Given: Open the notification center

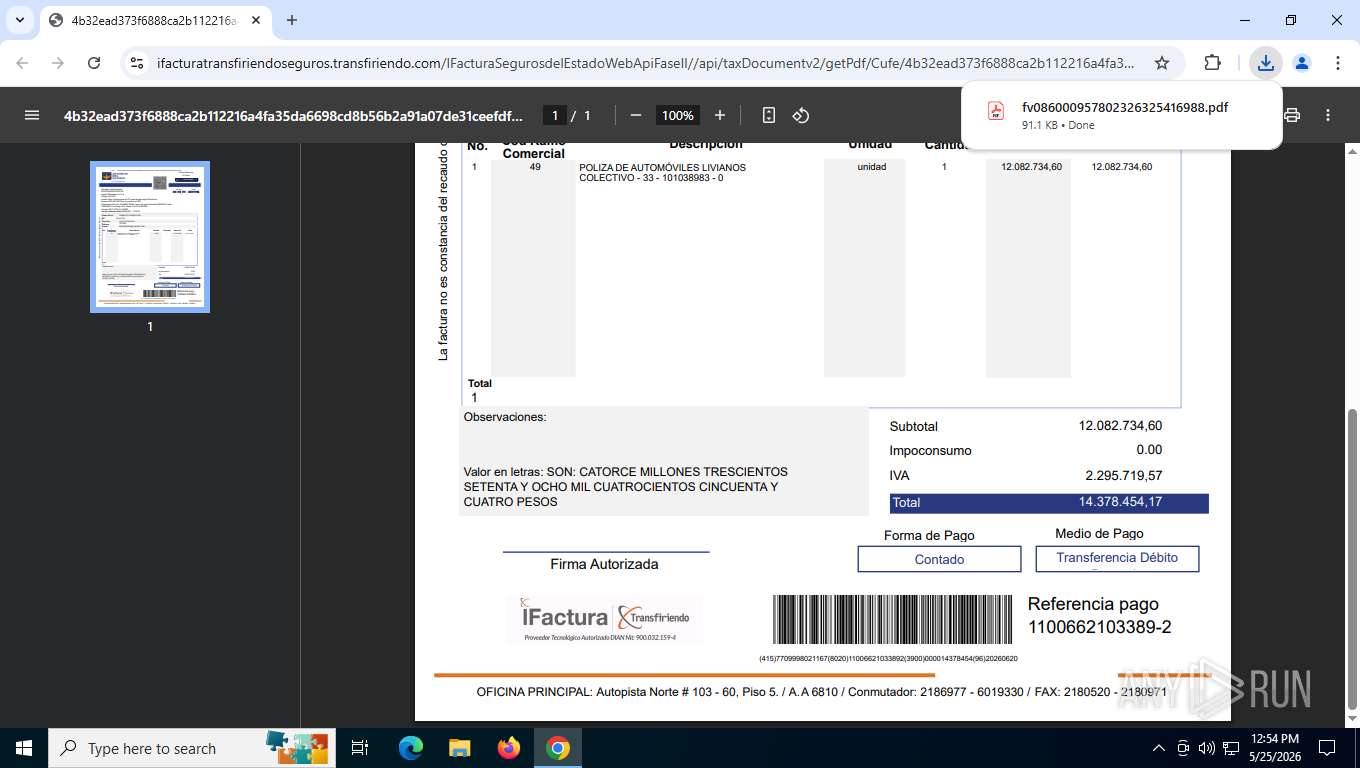Looking at the screenshot, I should pos(1327,748).
